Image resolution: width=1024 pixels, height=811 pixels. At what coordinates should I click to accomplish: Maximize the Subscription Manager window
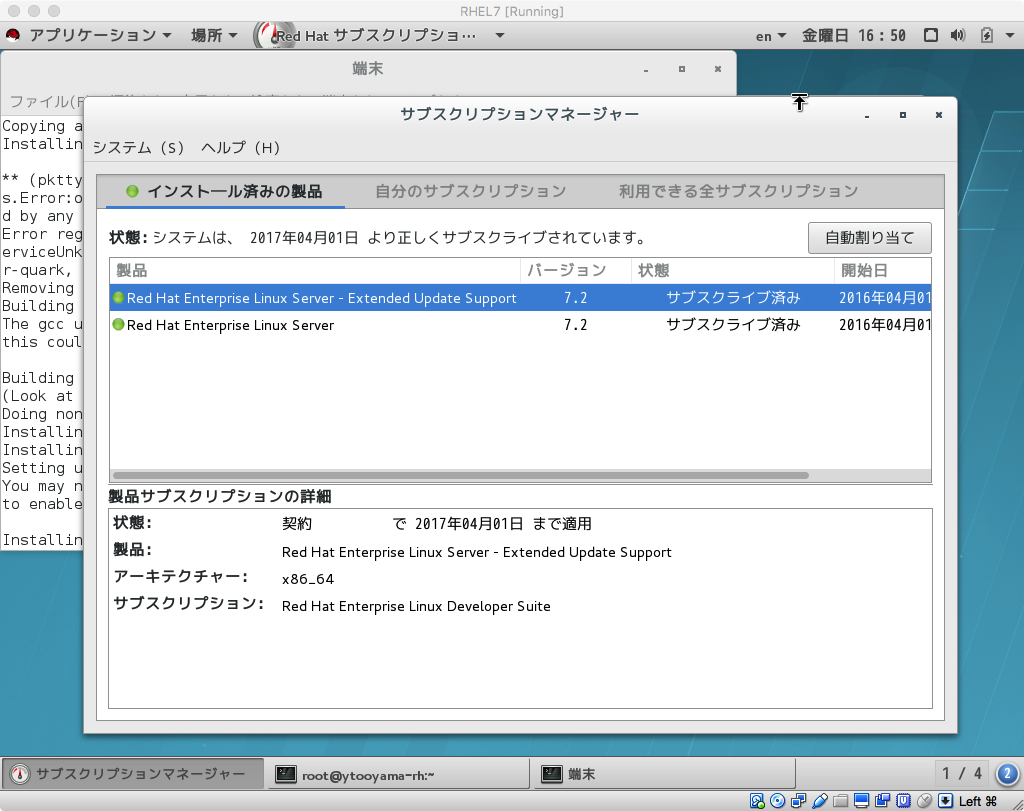tap(903, 115)
